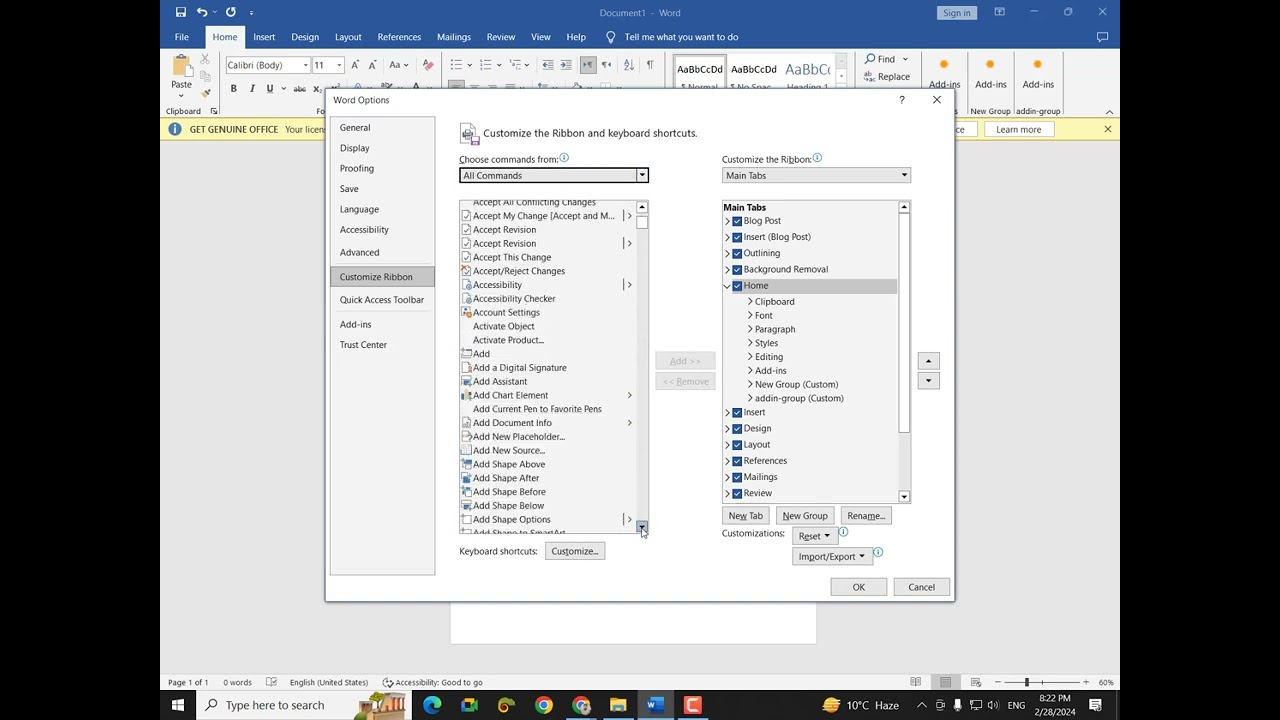Uncheck the Layout tab checkbox
Screen dimensions: 1280x720
click(x=737, y=445)
